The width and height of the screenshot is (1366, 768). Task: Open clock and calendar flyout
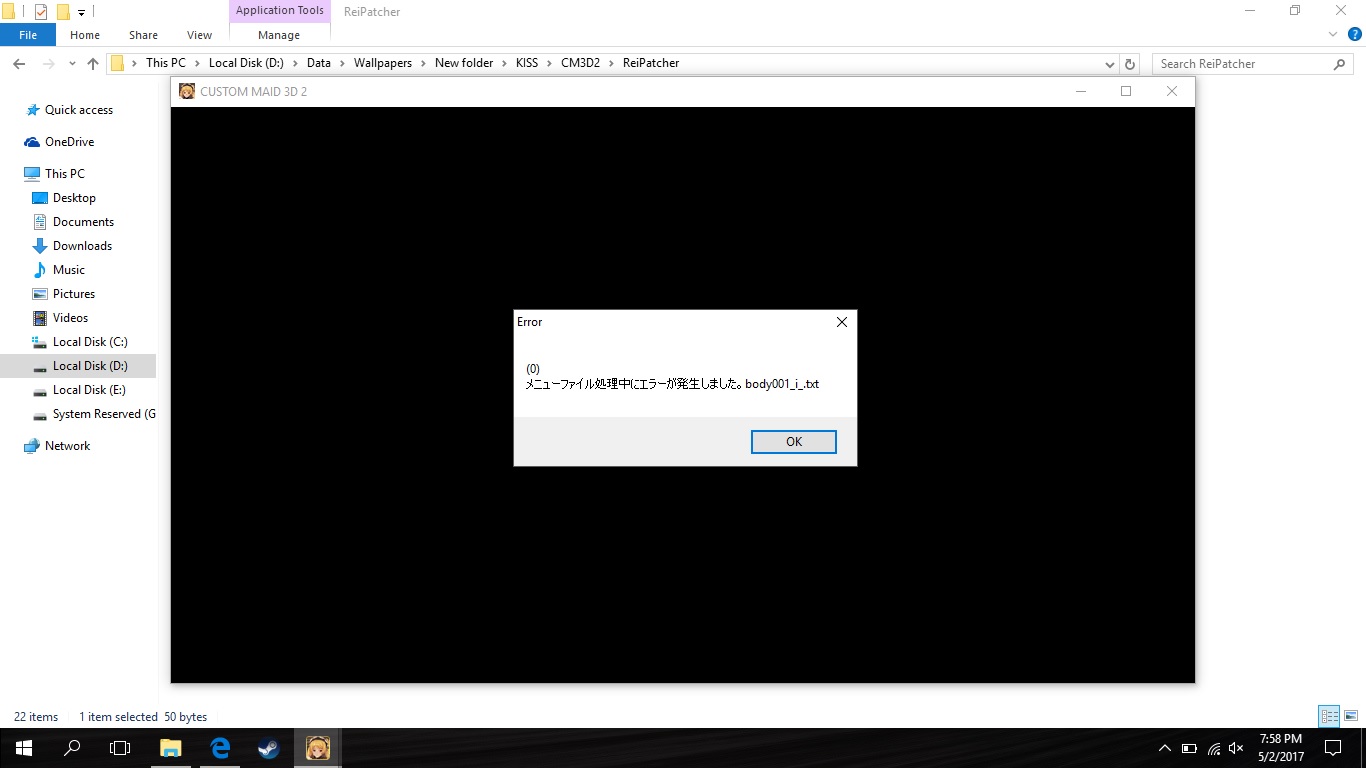point(1281,748)
